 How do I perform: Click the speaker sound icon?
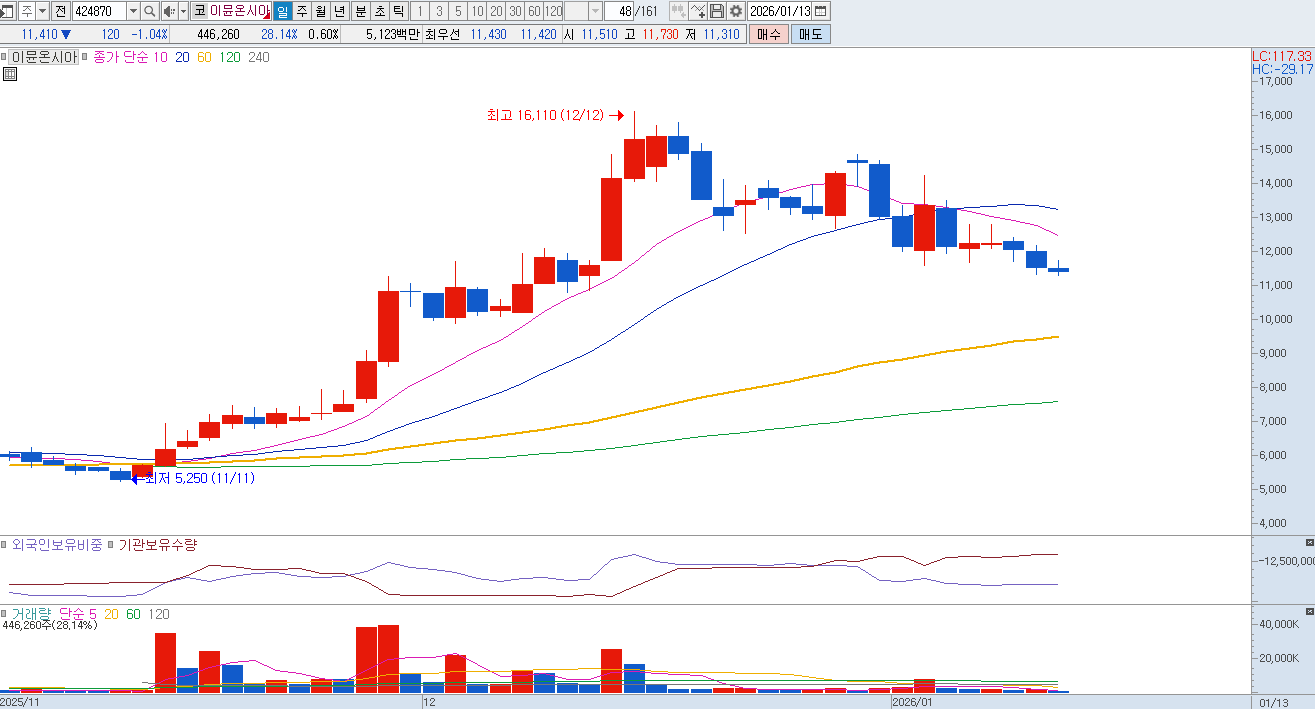[169, 11]
